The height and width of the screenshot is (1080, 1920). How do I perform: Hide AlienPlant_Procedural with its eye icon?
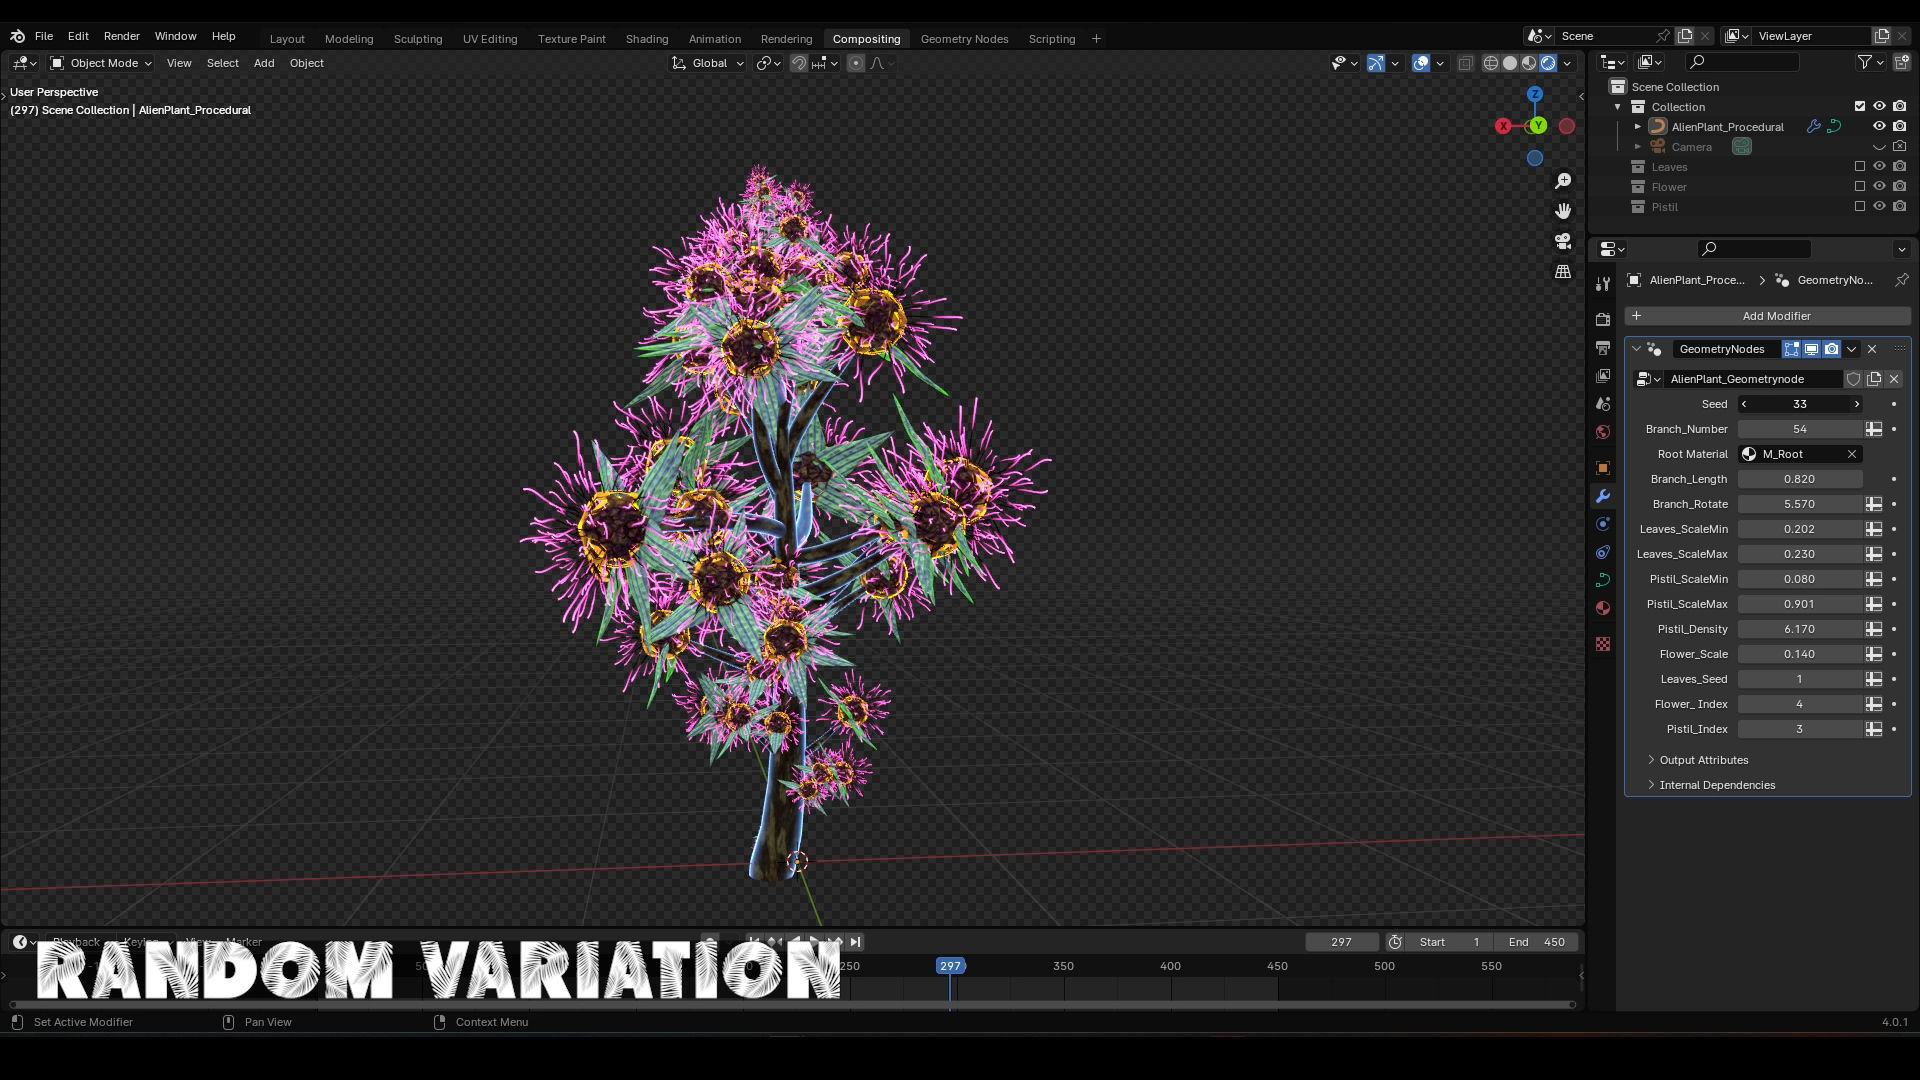click(x=1879, y=126)
